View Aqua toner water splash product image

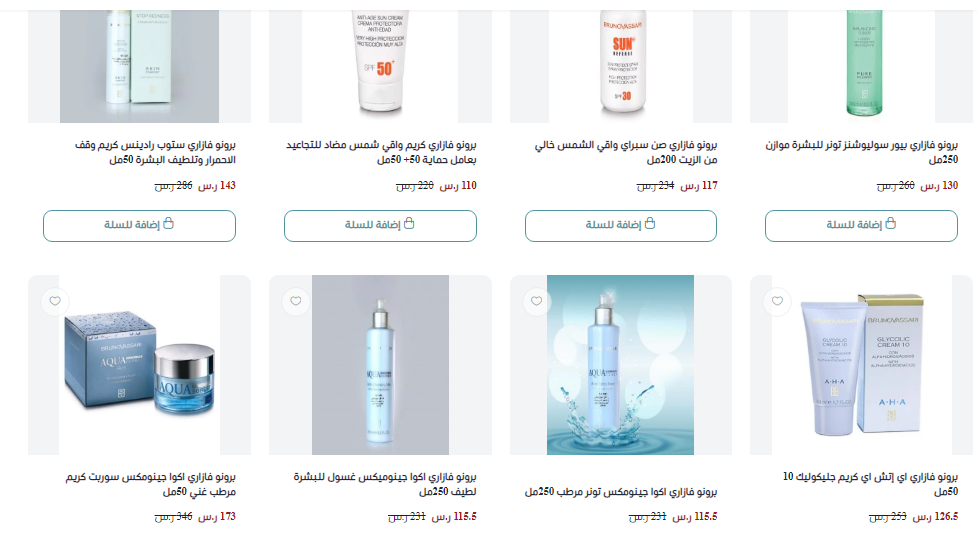click(621, 365)
